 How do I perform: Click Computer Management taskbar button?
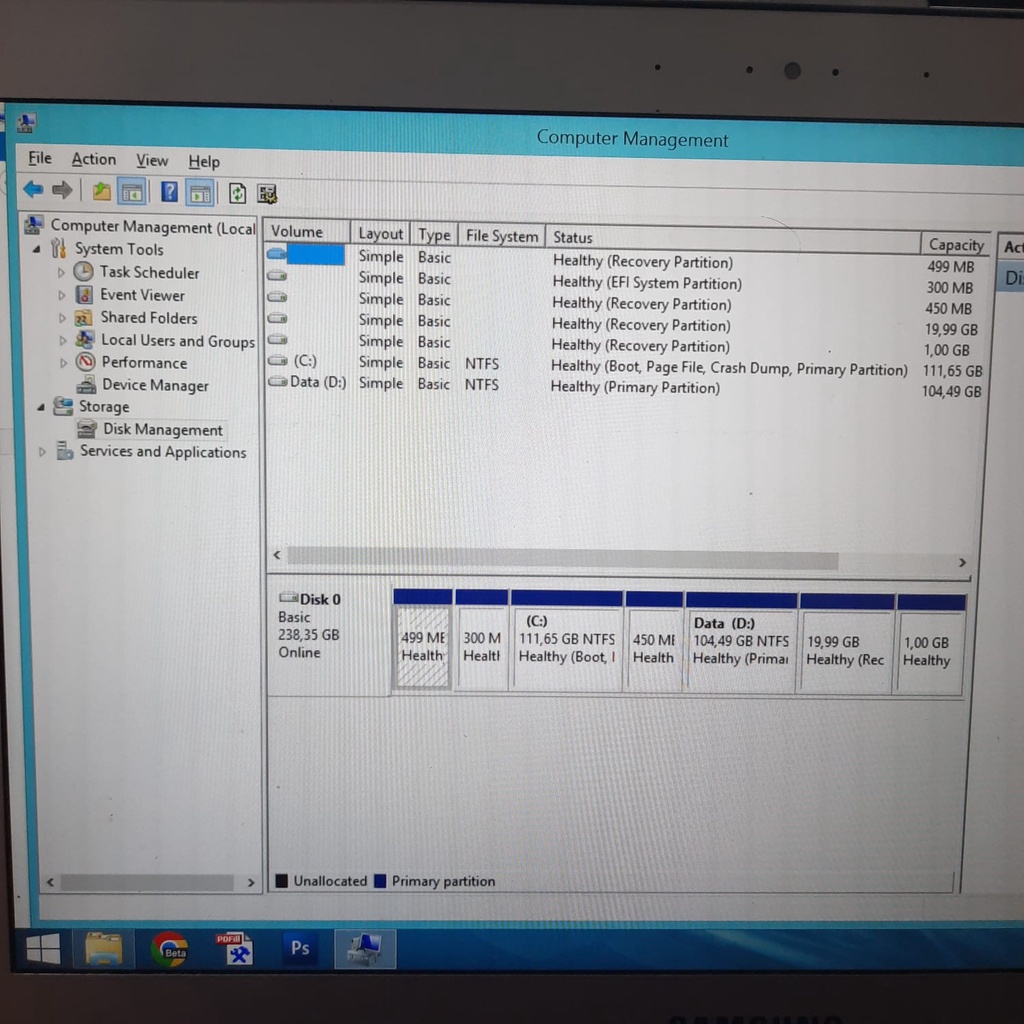pyautogui.click(x=365, y=949)
